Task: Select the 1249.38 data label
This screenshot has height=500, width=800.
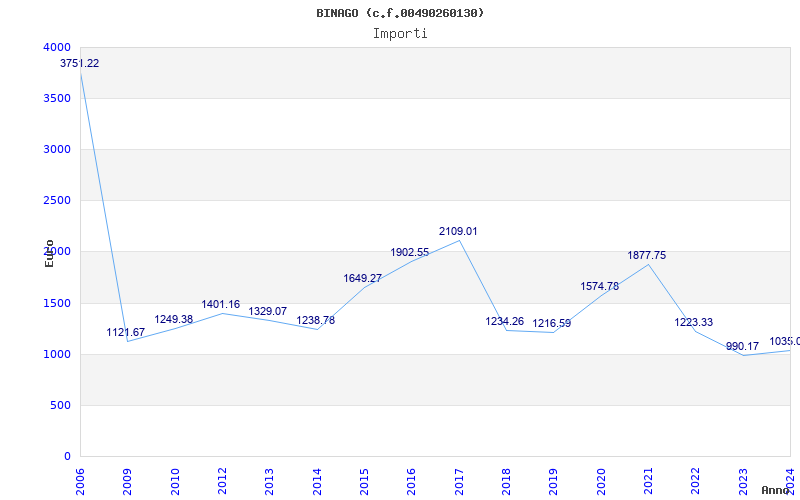Action: pos(173,319)
